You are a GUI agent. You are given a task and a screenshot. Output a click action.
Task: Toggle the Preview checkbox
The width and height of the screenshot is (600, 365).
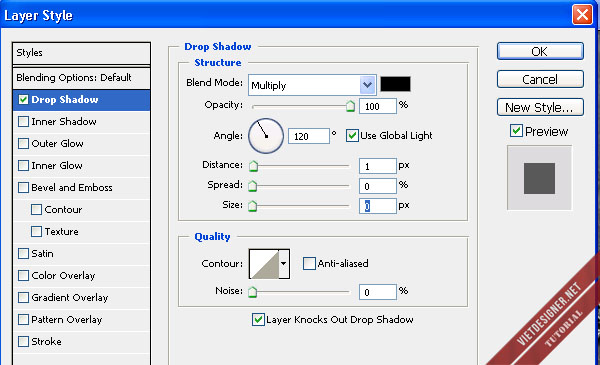coord(516,131)
